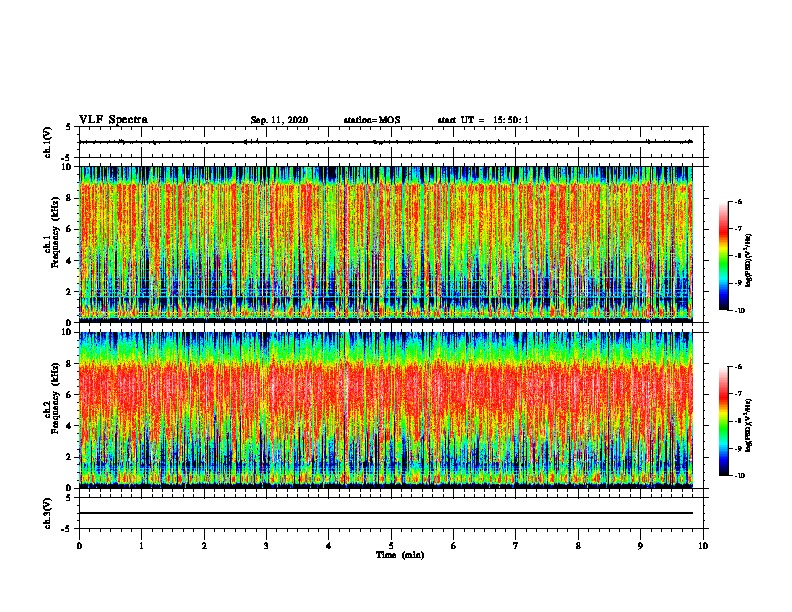Click the "station=MOS" header label
Viewport: 792px width, 612px height.
372,120
